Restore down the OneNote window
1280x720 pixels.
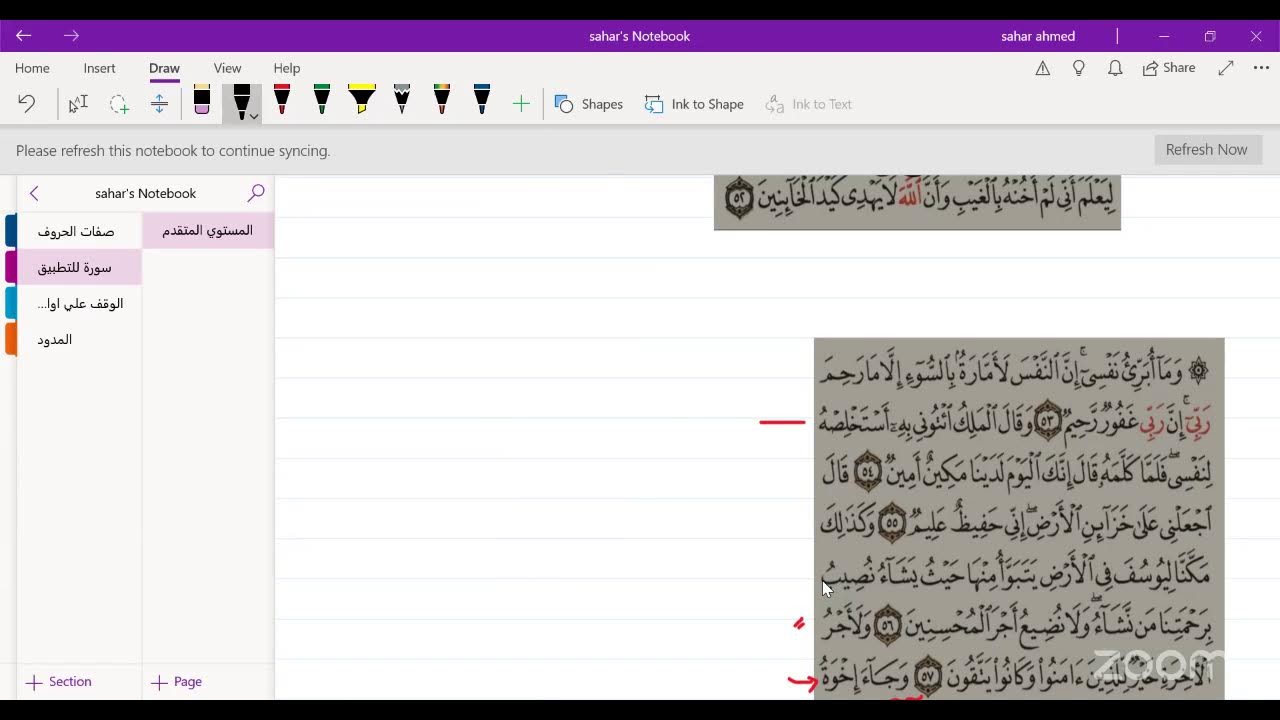click(1210, 36)
